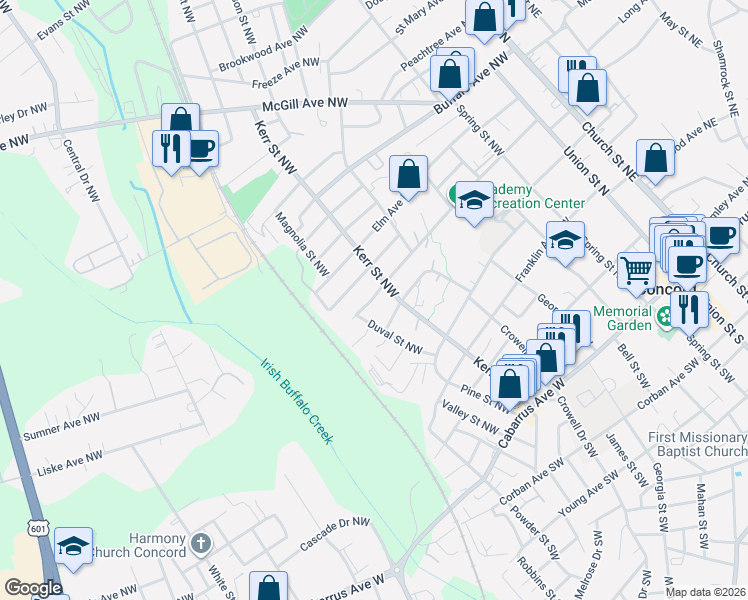
Task: Select the Cascade Dr NW street label
Action: pos(335,534)
